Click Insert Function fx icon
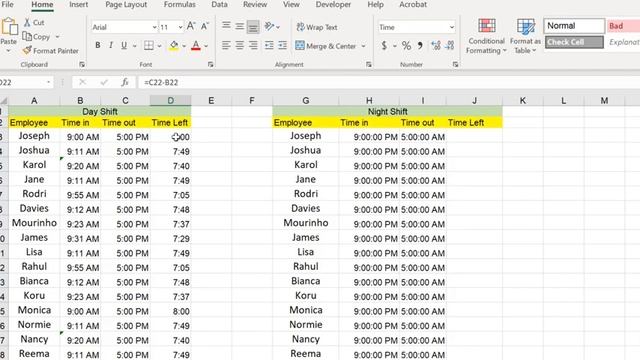This screenshot has height=360, width=640. [x=125, y=82]
